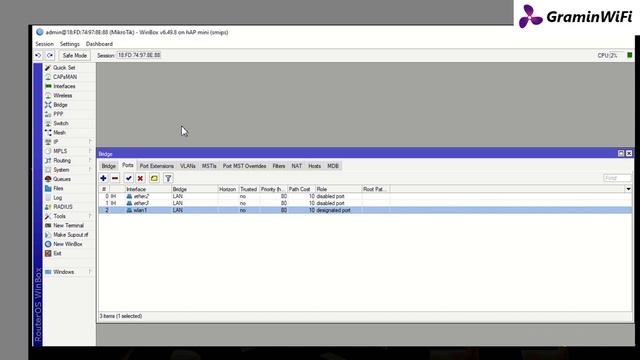Switch to the MDB tab
The height and width of the screenshot is (360, 640).
pyautogui.click(x=333, y=166)
